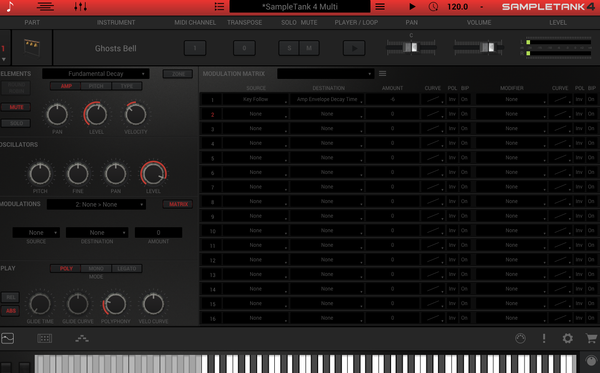
Task: Open the macro knob icon in bottom bar
Action: [520, 338]
